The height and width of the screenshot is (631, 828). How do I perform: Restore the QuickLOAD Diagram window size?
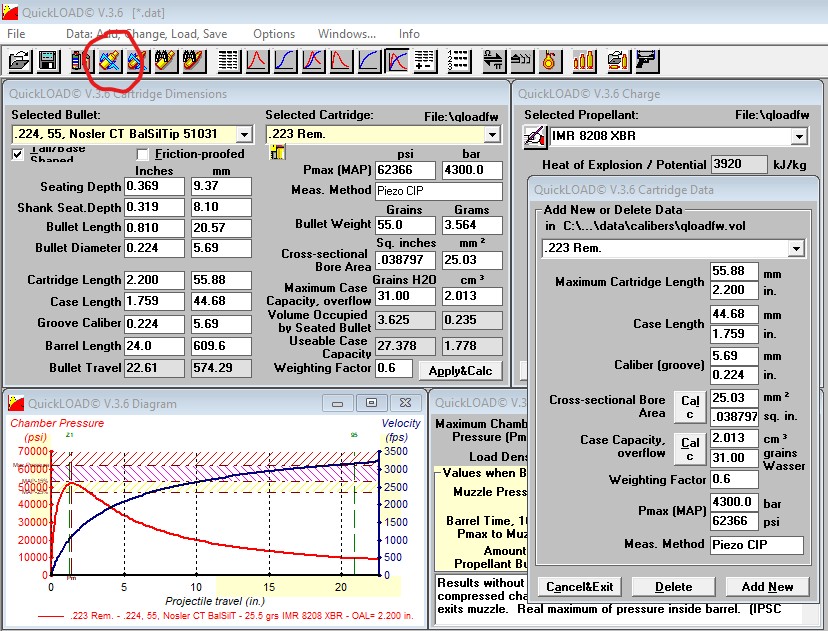coord(371,403)
